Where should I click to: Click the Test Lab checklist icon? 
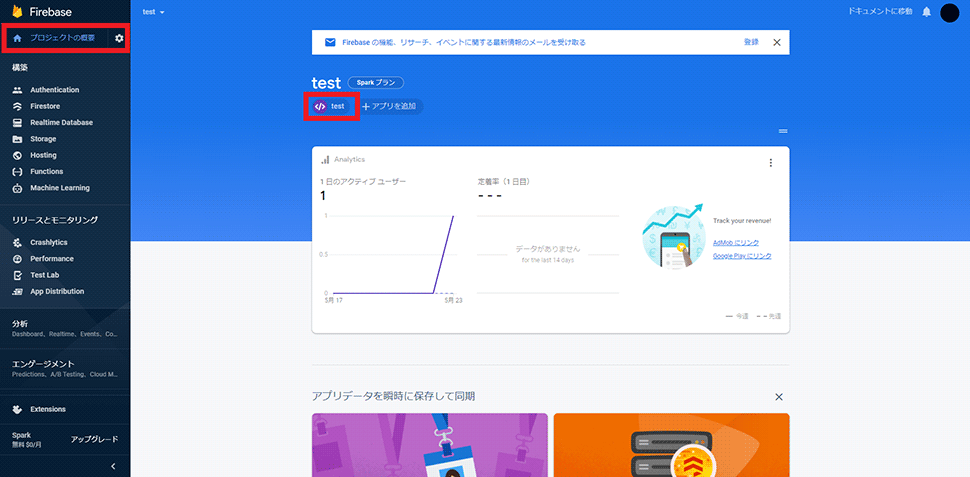[17, 275]
